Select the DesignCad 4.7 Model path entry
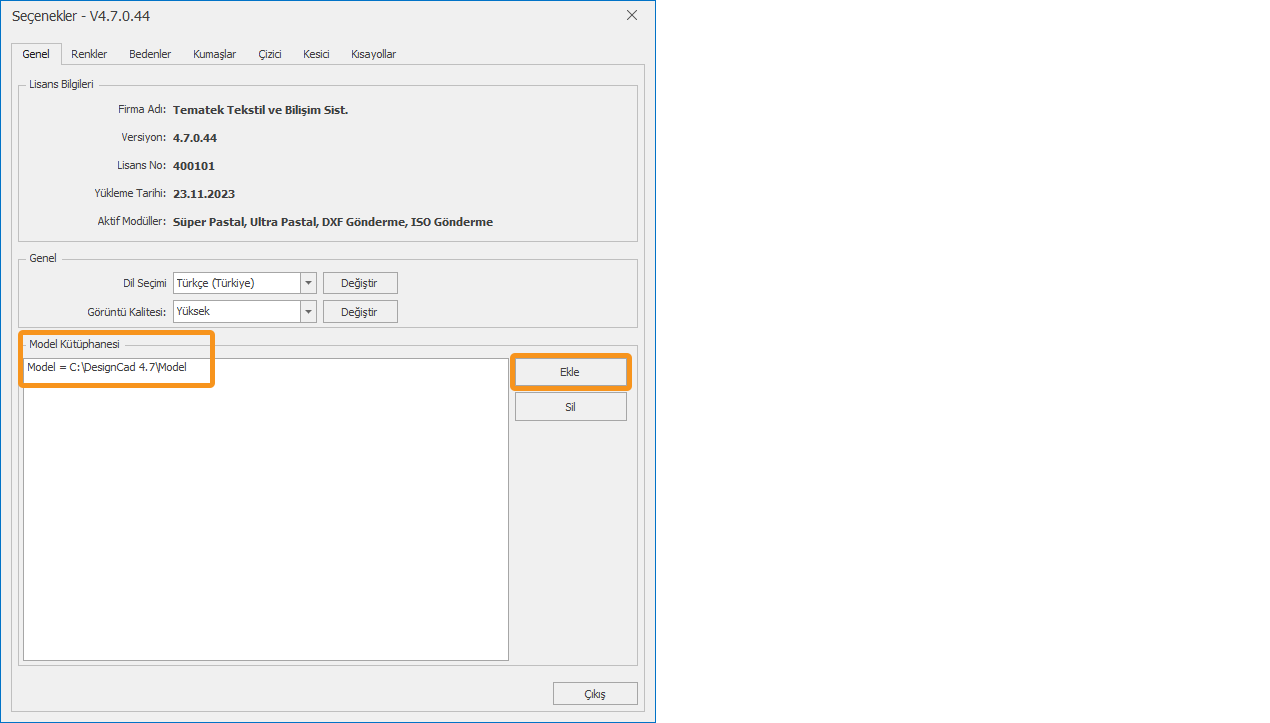Viewport: 1270px width, 723px height. [x=107, y=368]
